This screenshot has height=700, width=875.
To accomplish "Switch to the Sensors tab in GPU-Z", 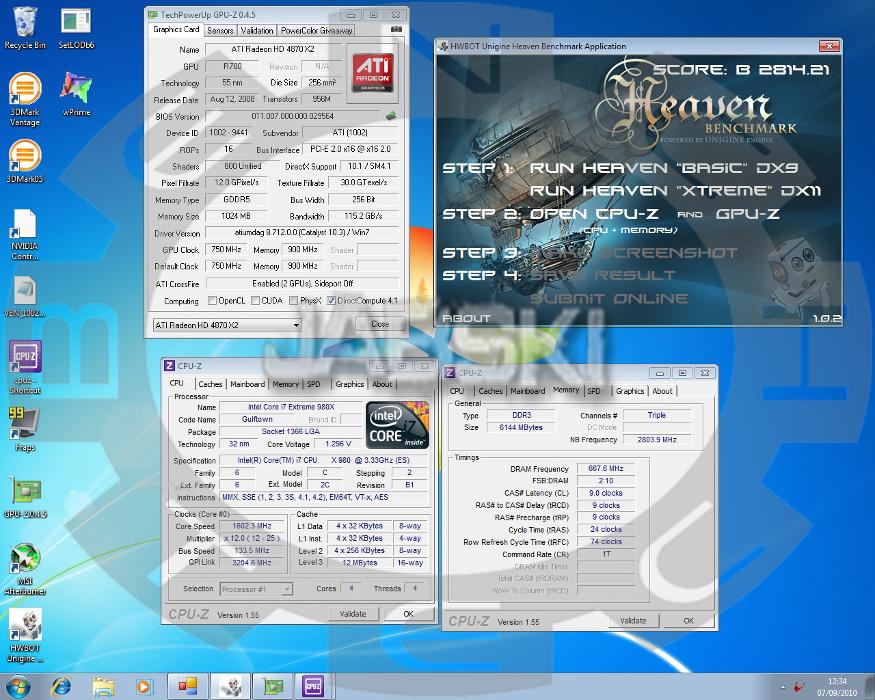I will (220, 31).
